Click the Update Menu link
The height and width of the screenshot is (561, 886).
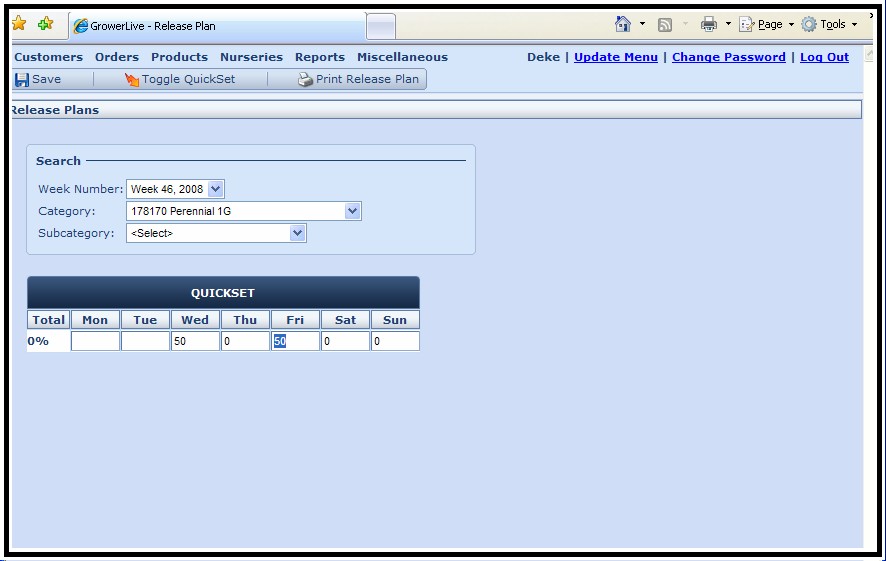(615, 57)
